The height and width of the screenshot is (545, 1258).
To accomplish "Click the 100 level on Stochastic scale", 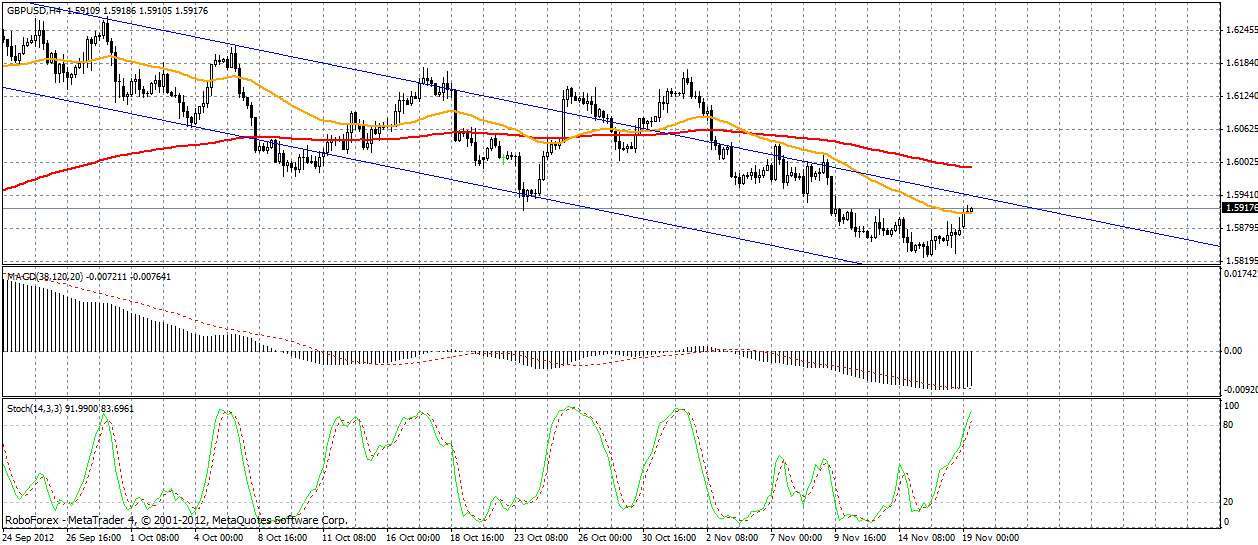I will (1233, 406).
